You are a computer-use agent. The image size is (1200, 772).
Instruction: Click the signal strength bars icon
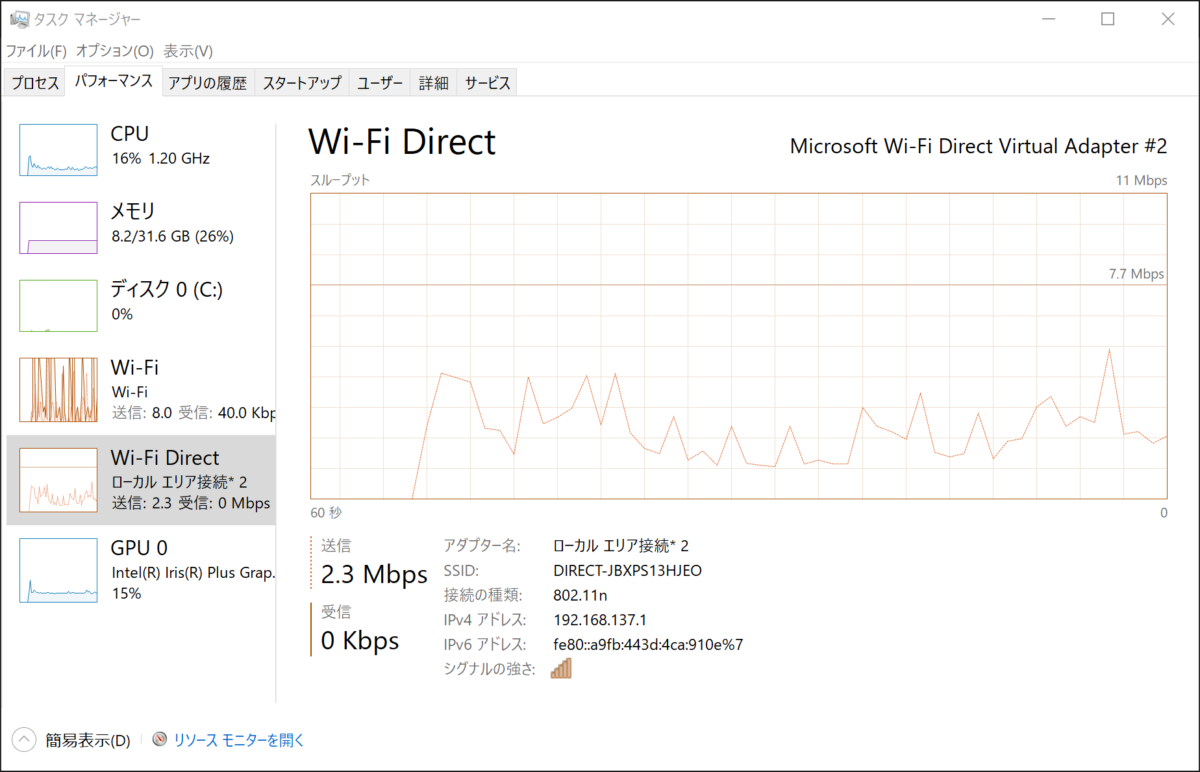(561, 668)
